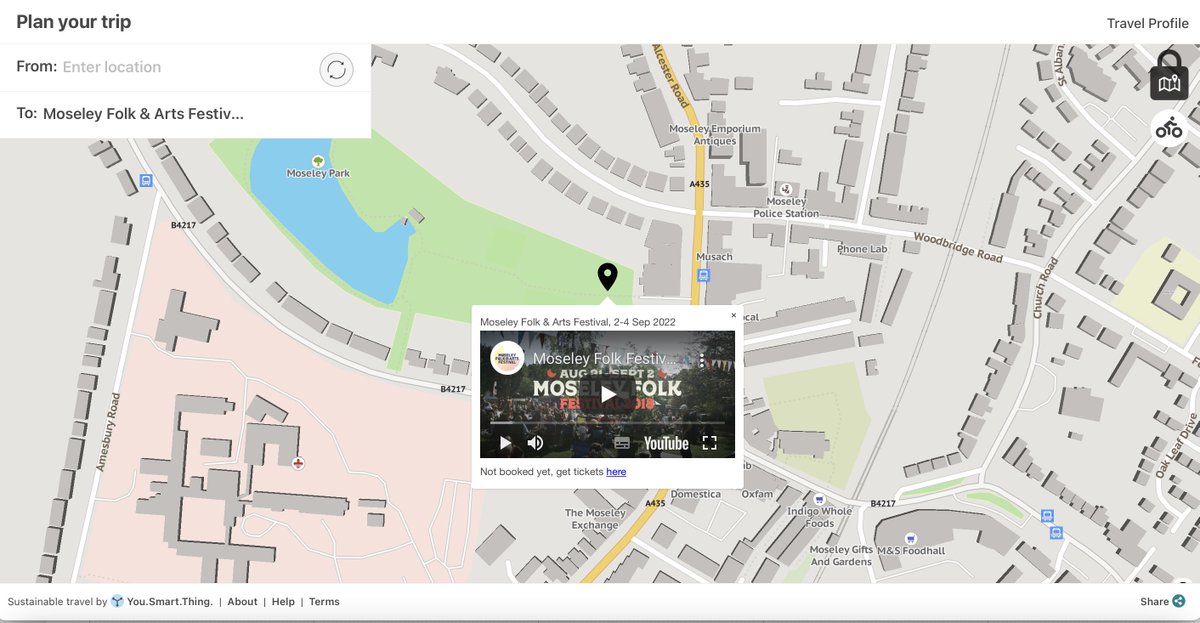Close the festival info popup
This screenshot has width=1200, height=623.
click(x=733, y=315)
